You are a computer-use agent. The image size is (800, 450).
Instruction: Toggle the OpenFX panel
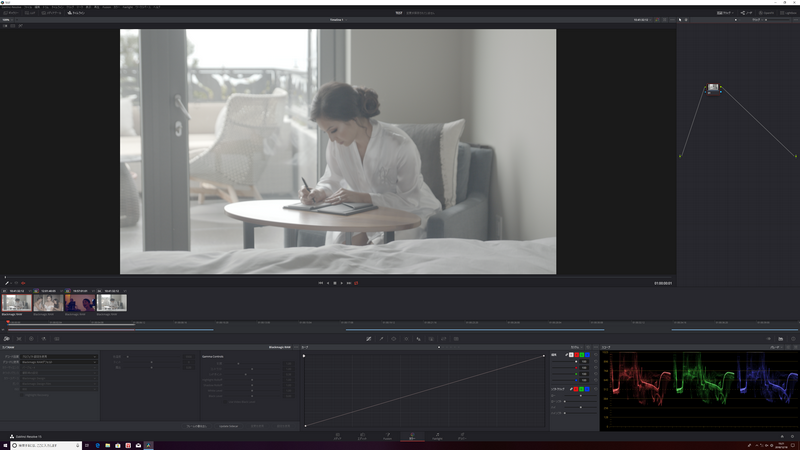[766, 13]
